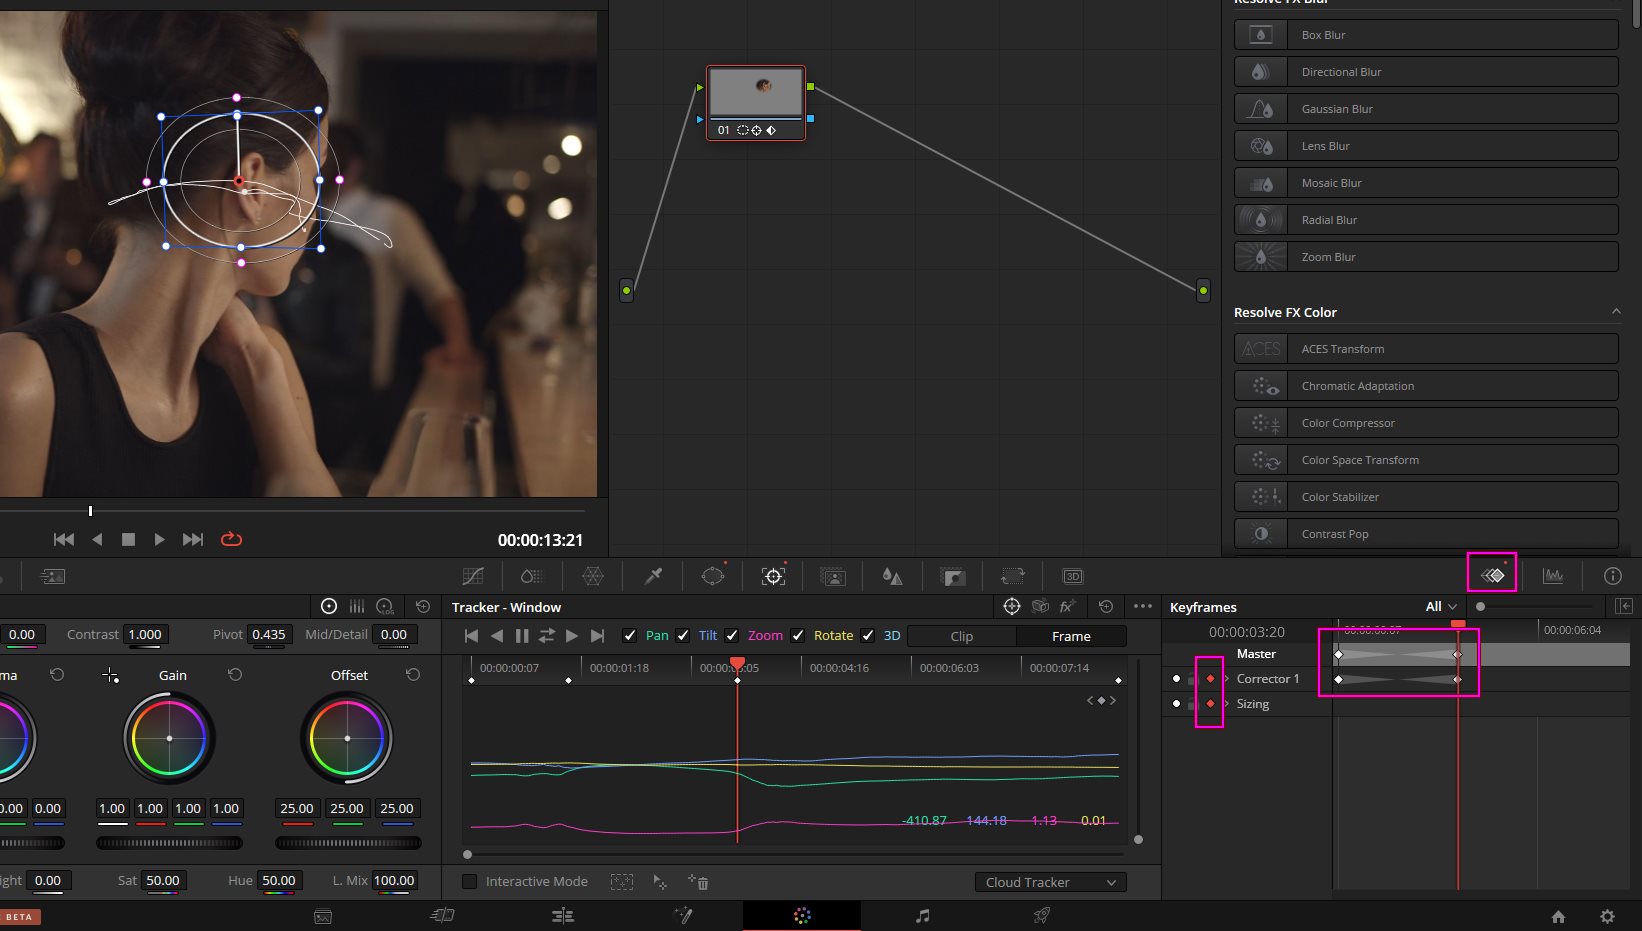Viewport: 1642px width, 931px height.
Task: Select FX tracker mode icon
Action: [1068, 606]
